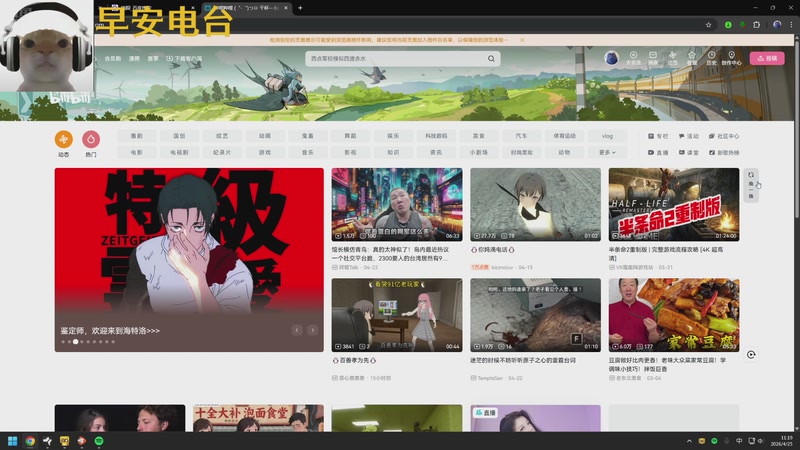Open the user avatar in the header

611,58
